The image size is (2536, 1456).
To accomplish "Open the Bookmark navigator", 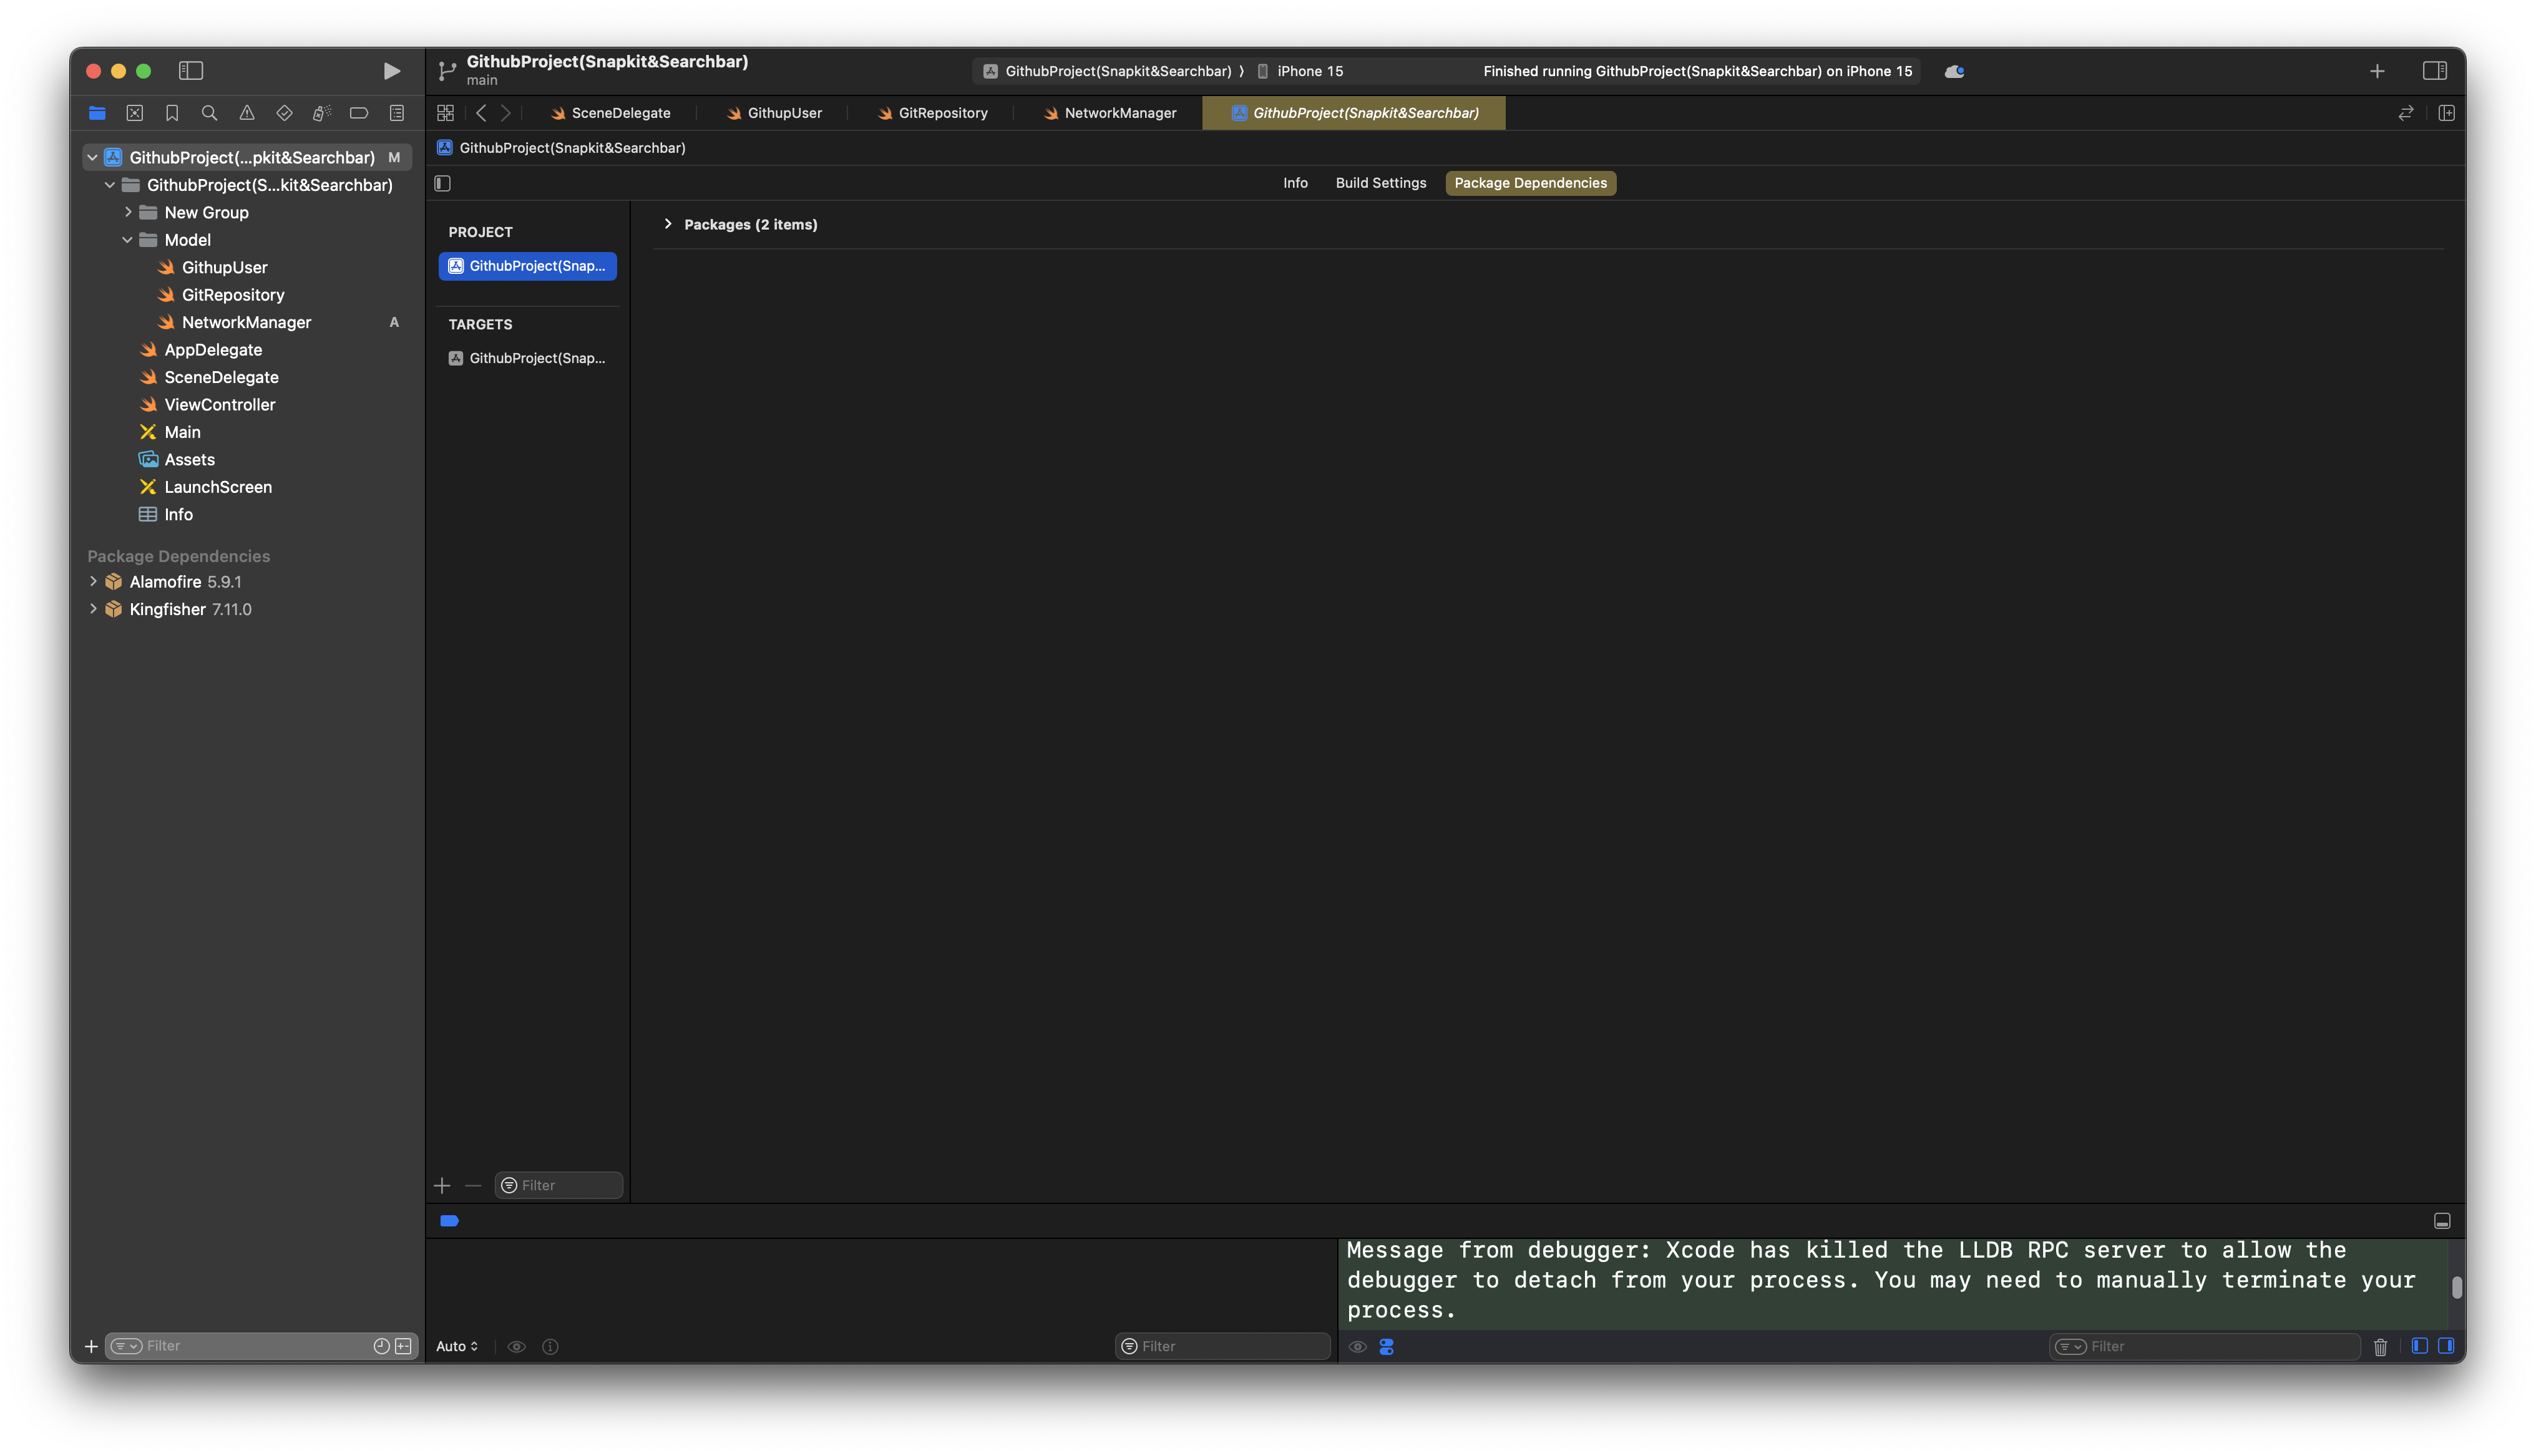I will (172, 113).
